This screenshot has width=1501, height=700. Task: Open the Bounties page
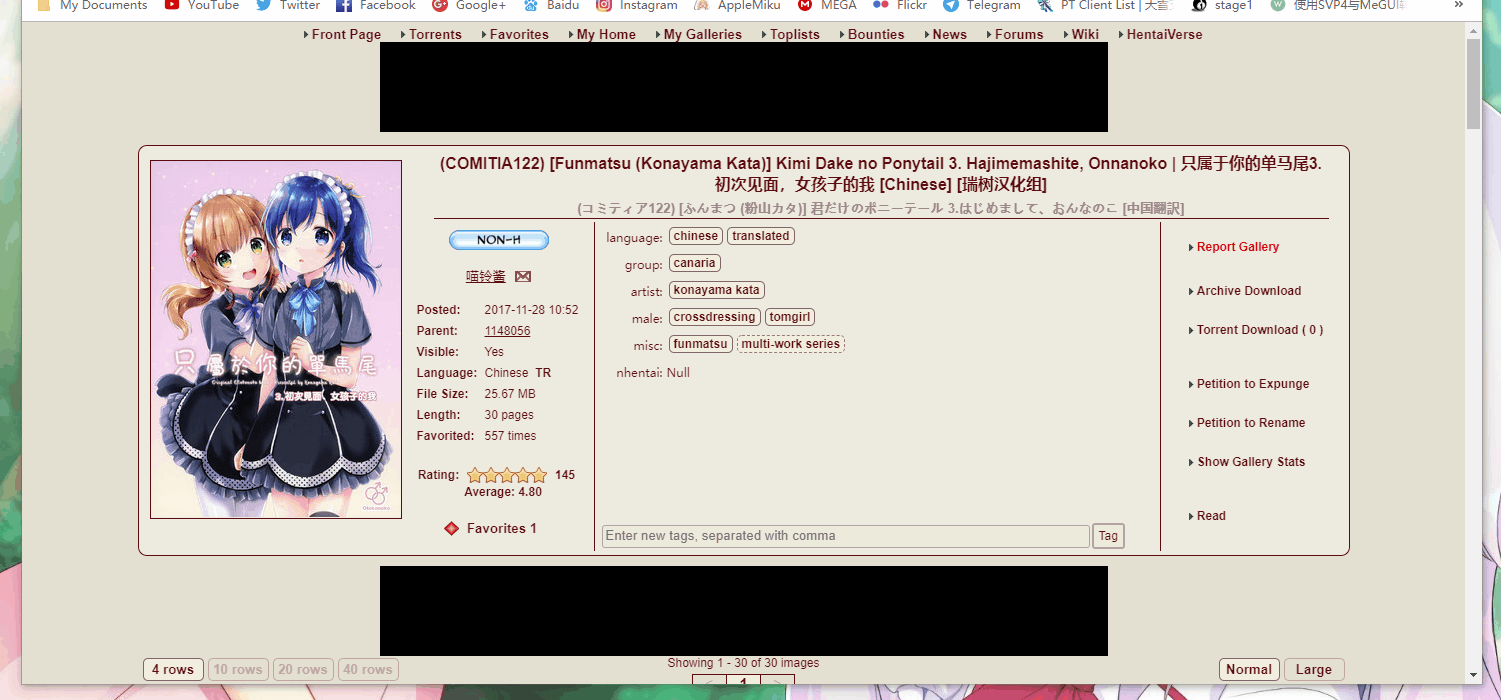(x=876, y=34)
